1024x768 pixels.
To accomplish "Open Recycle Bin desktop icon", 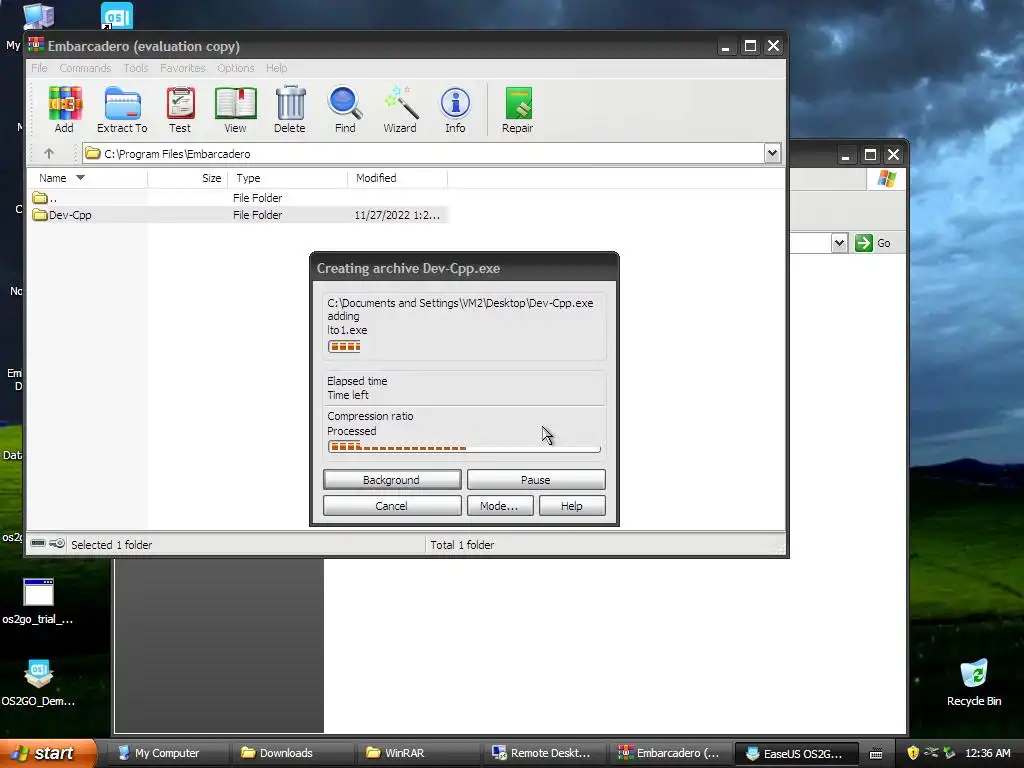I will [x=974, y=683].
